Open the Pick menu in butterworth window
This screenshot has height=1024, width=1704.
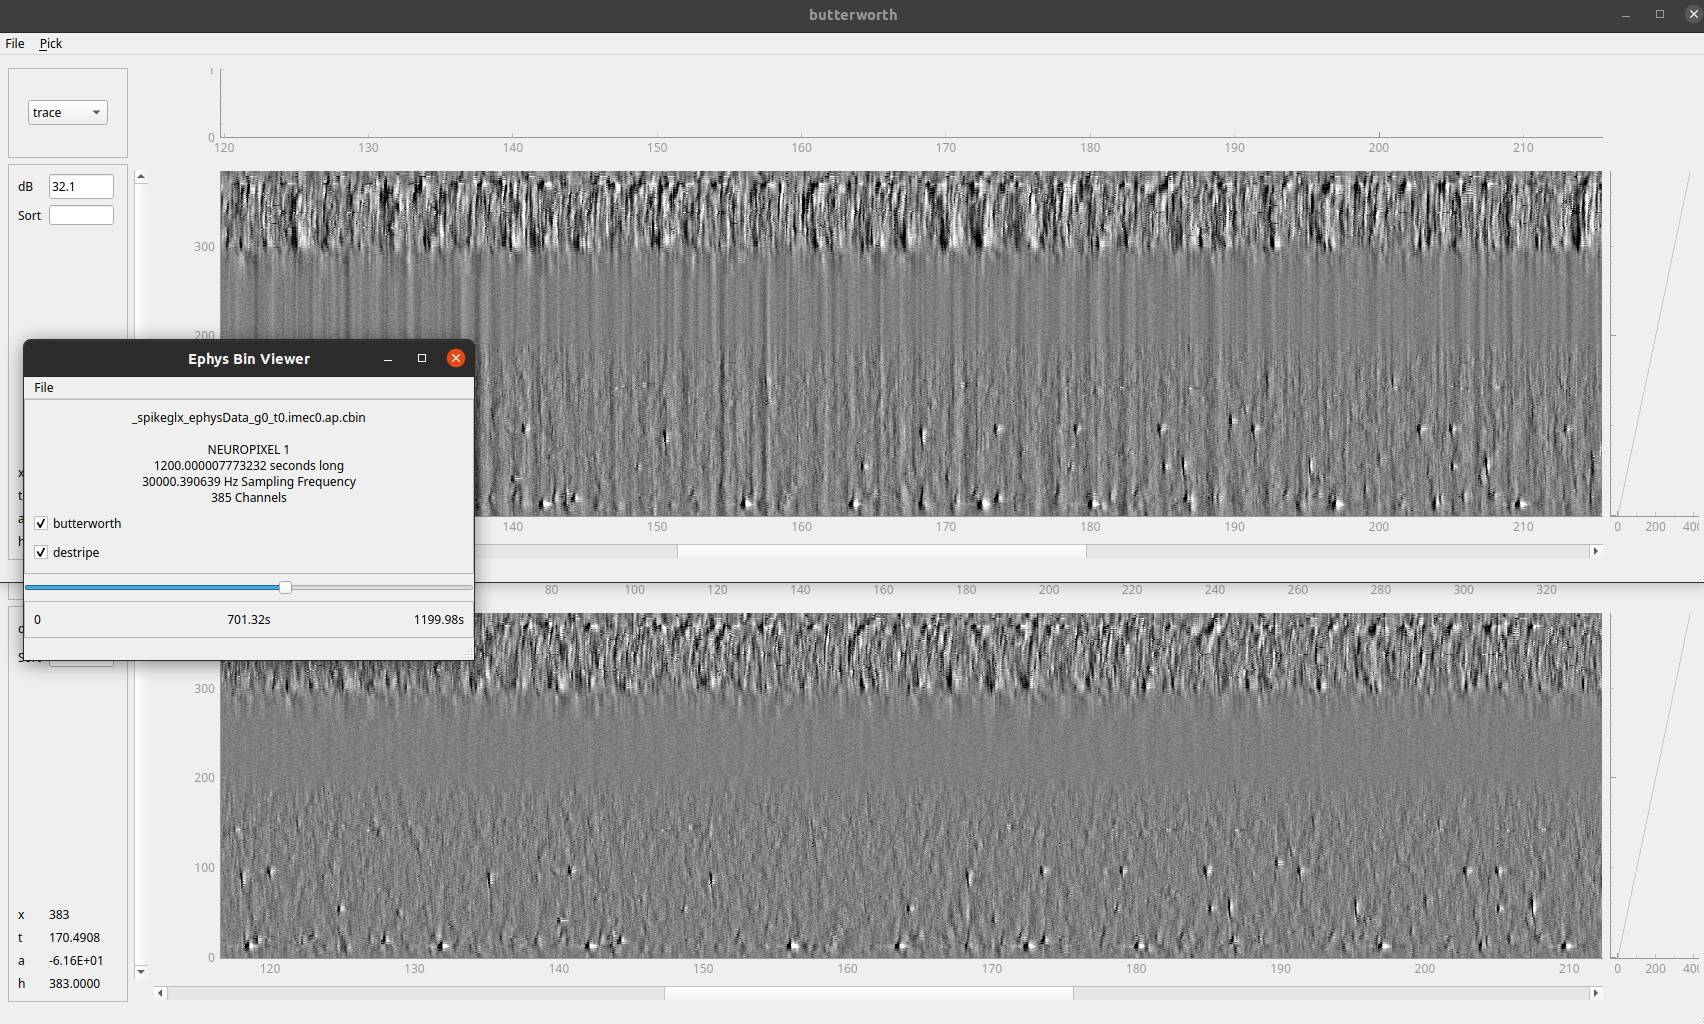pos(51,44)
